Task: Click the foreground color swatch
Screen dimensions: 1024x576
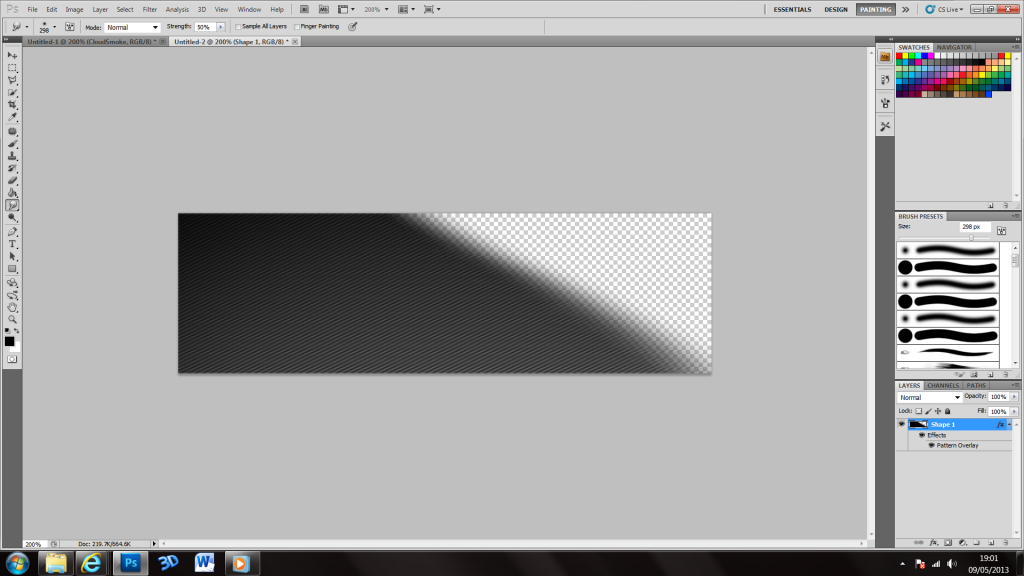Action: coord(10,341)
